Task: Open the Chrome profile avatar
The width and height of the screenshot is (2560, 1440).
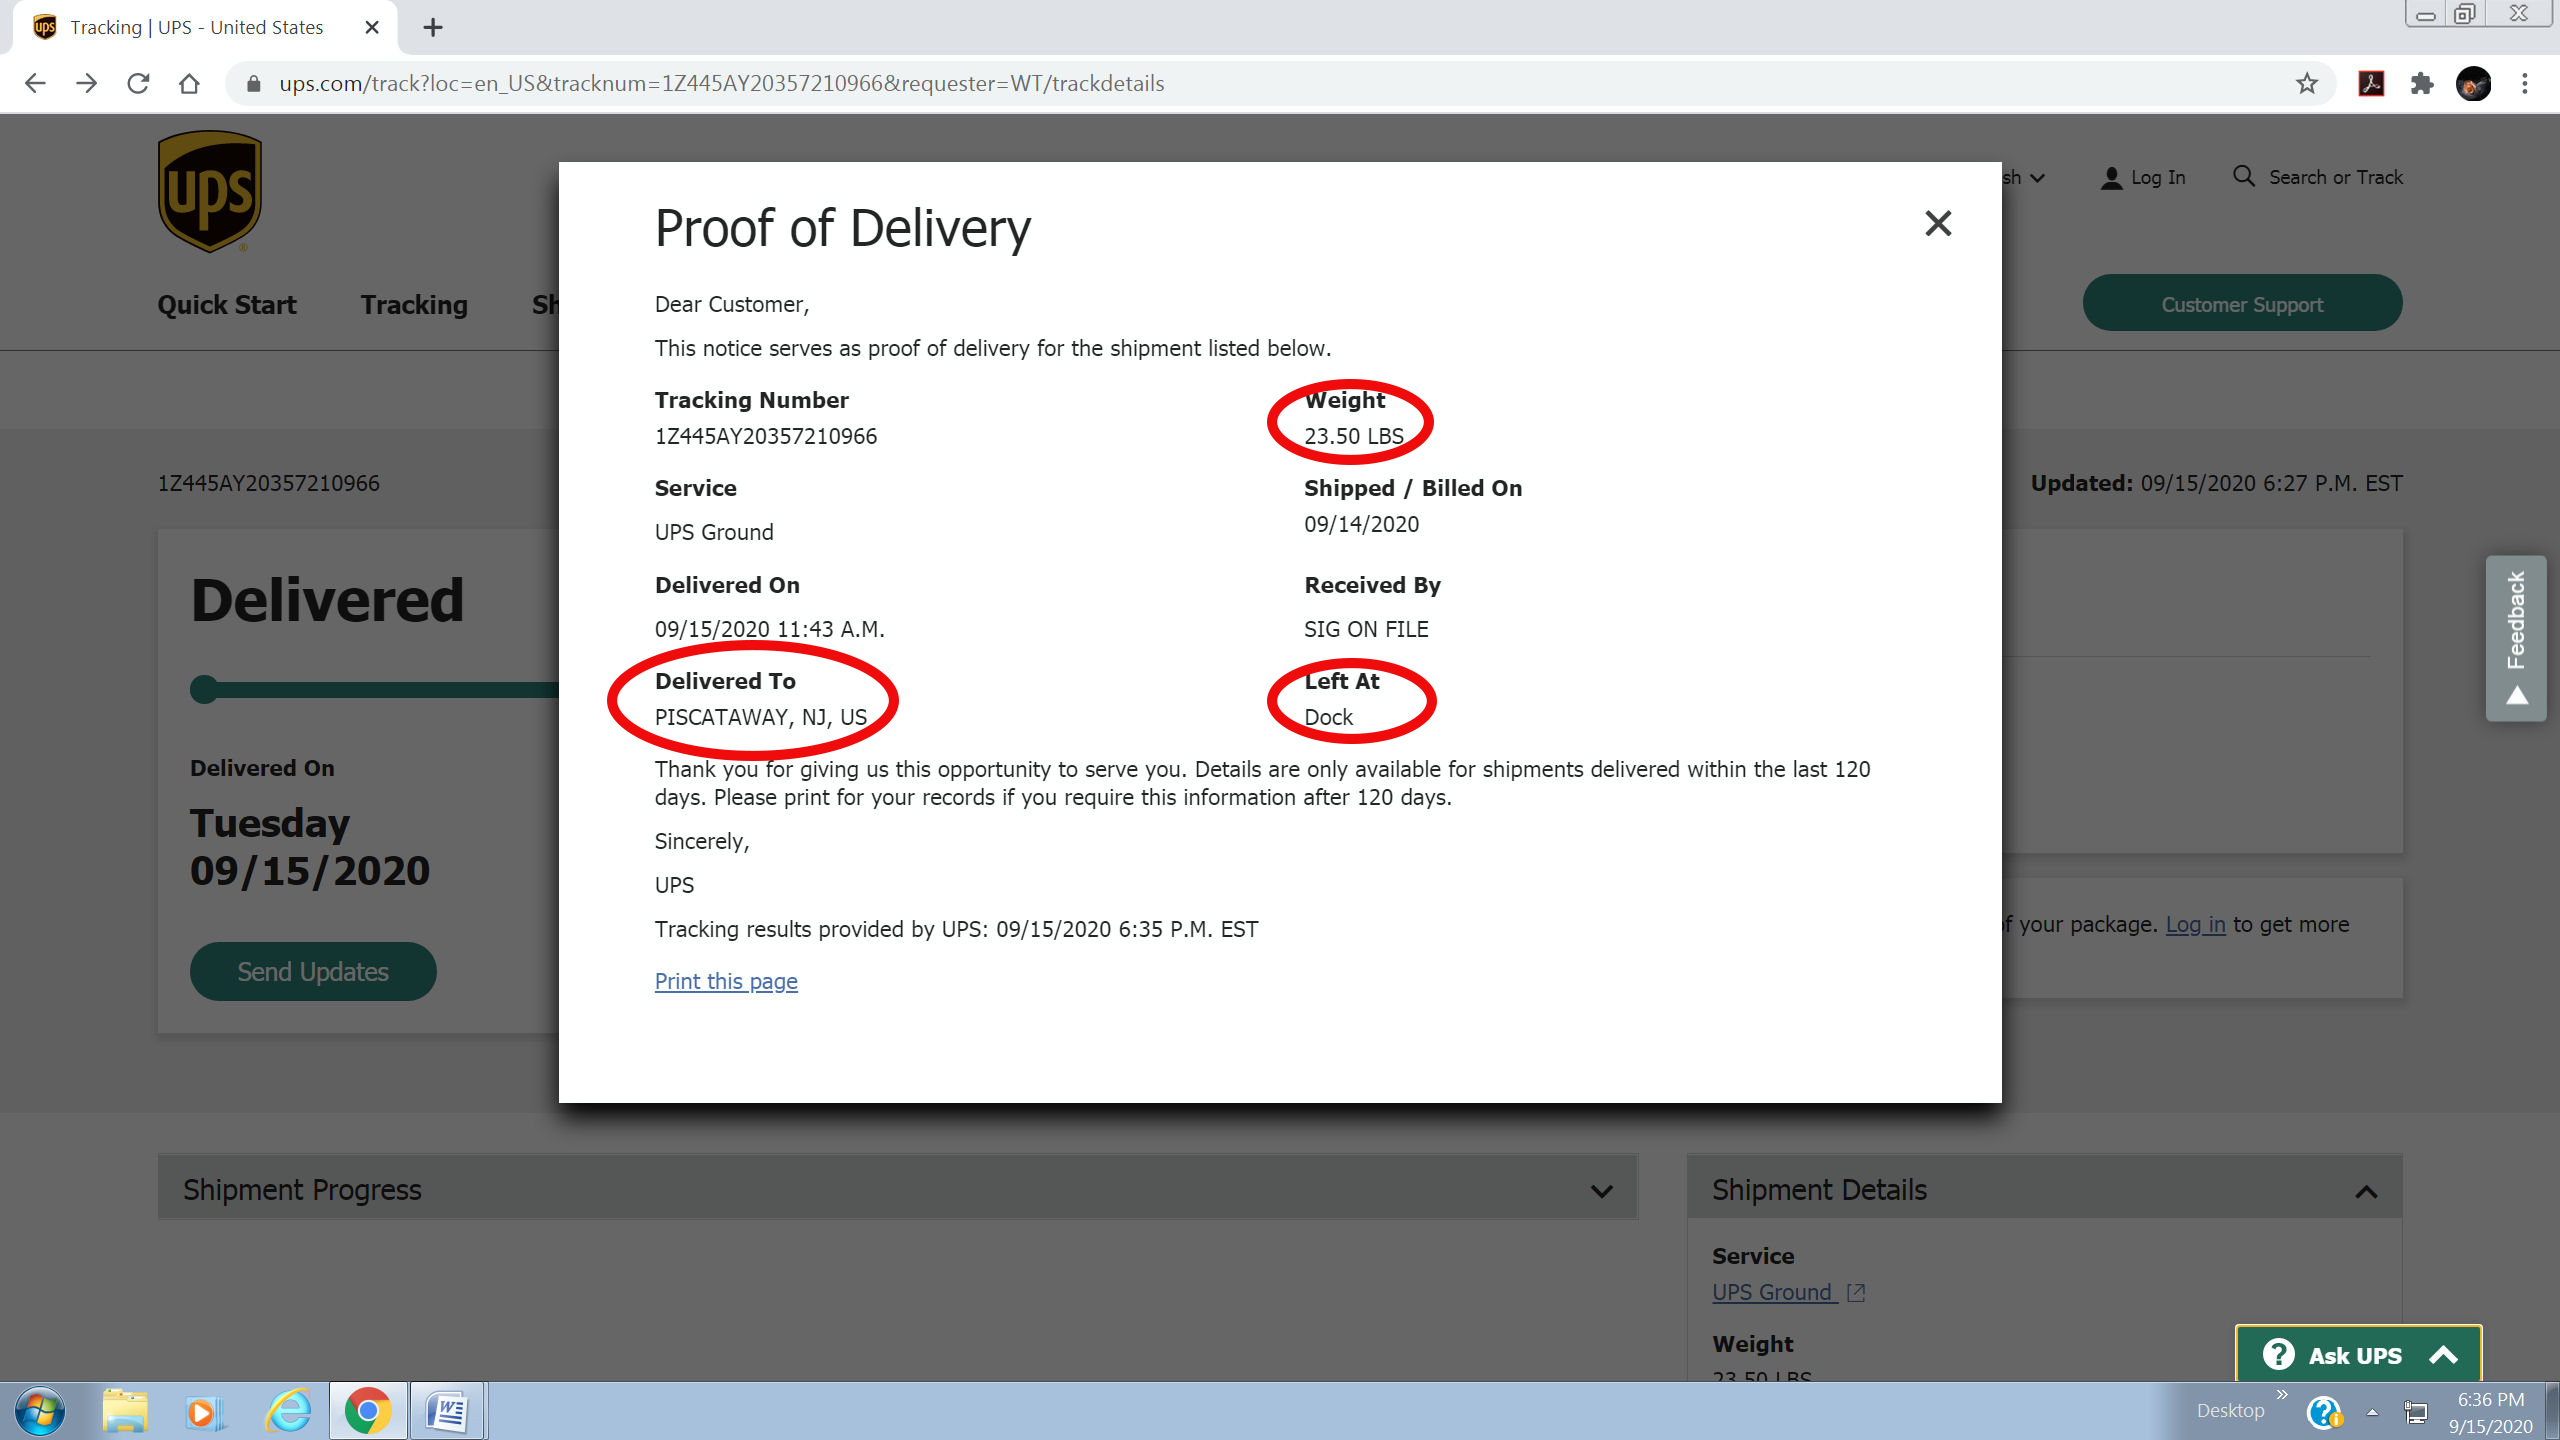Action: [2474, 83]
